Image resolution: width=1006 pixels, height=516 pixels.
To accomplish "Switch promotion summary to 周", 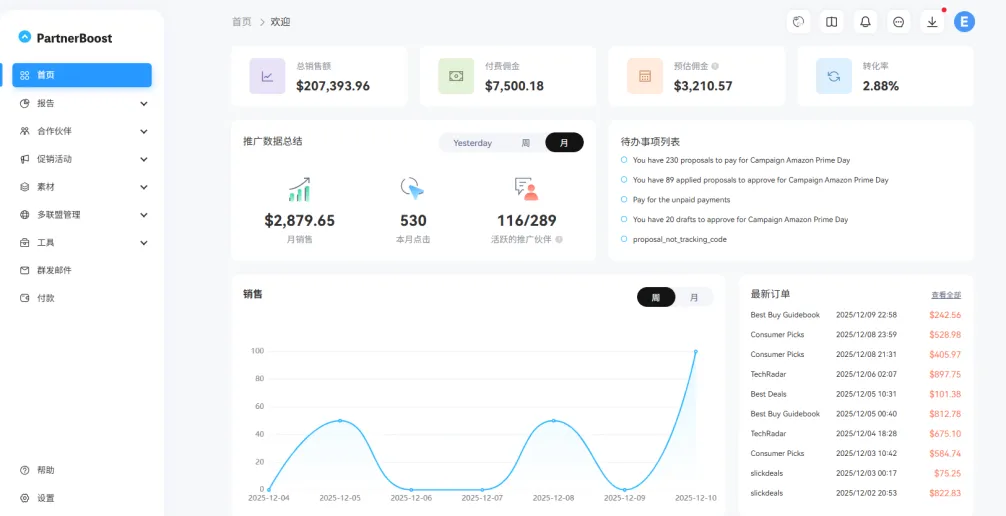I will (x=525, y=143).
